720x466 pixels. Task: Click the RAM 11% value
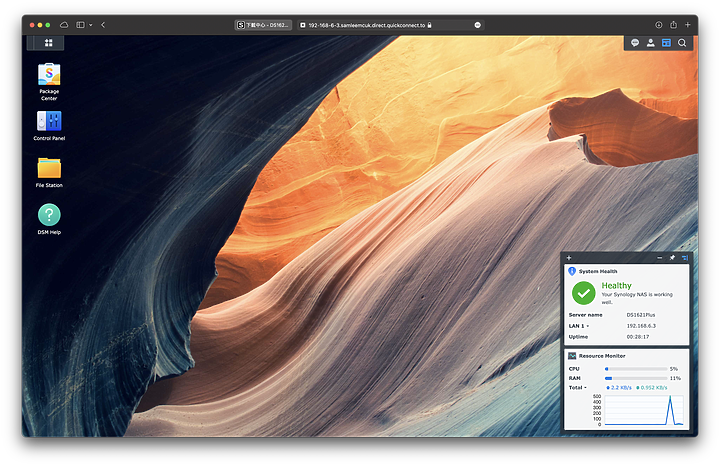click(675, 378)
